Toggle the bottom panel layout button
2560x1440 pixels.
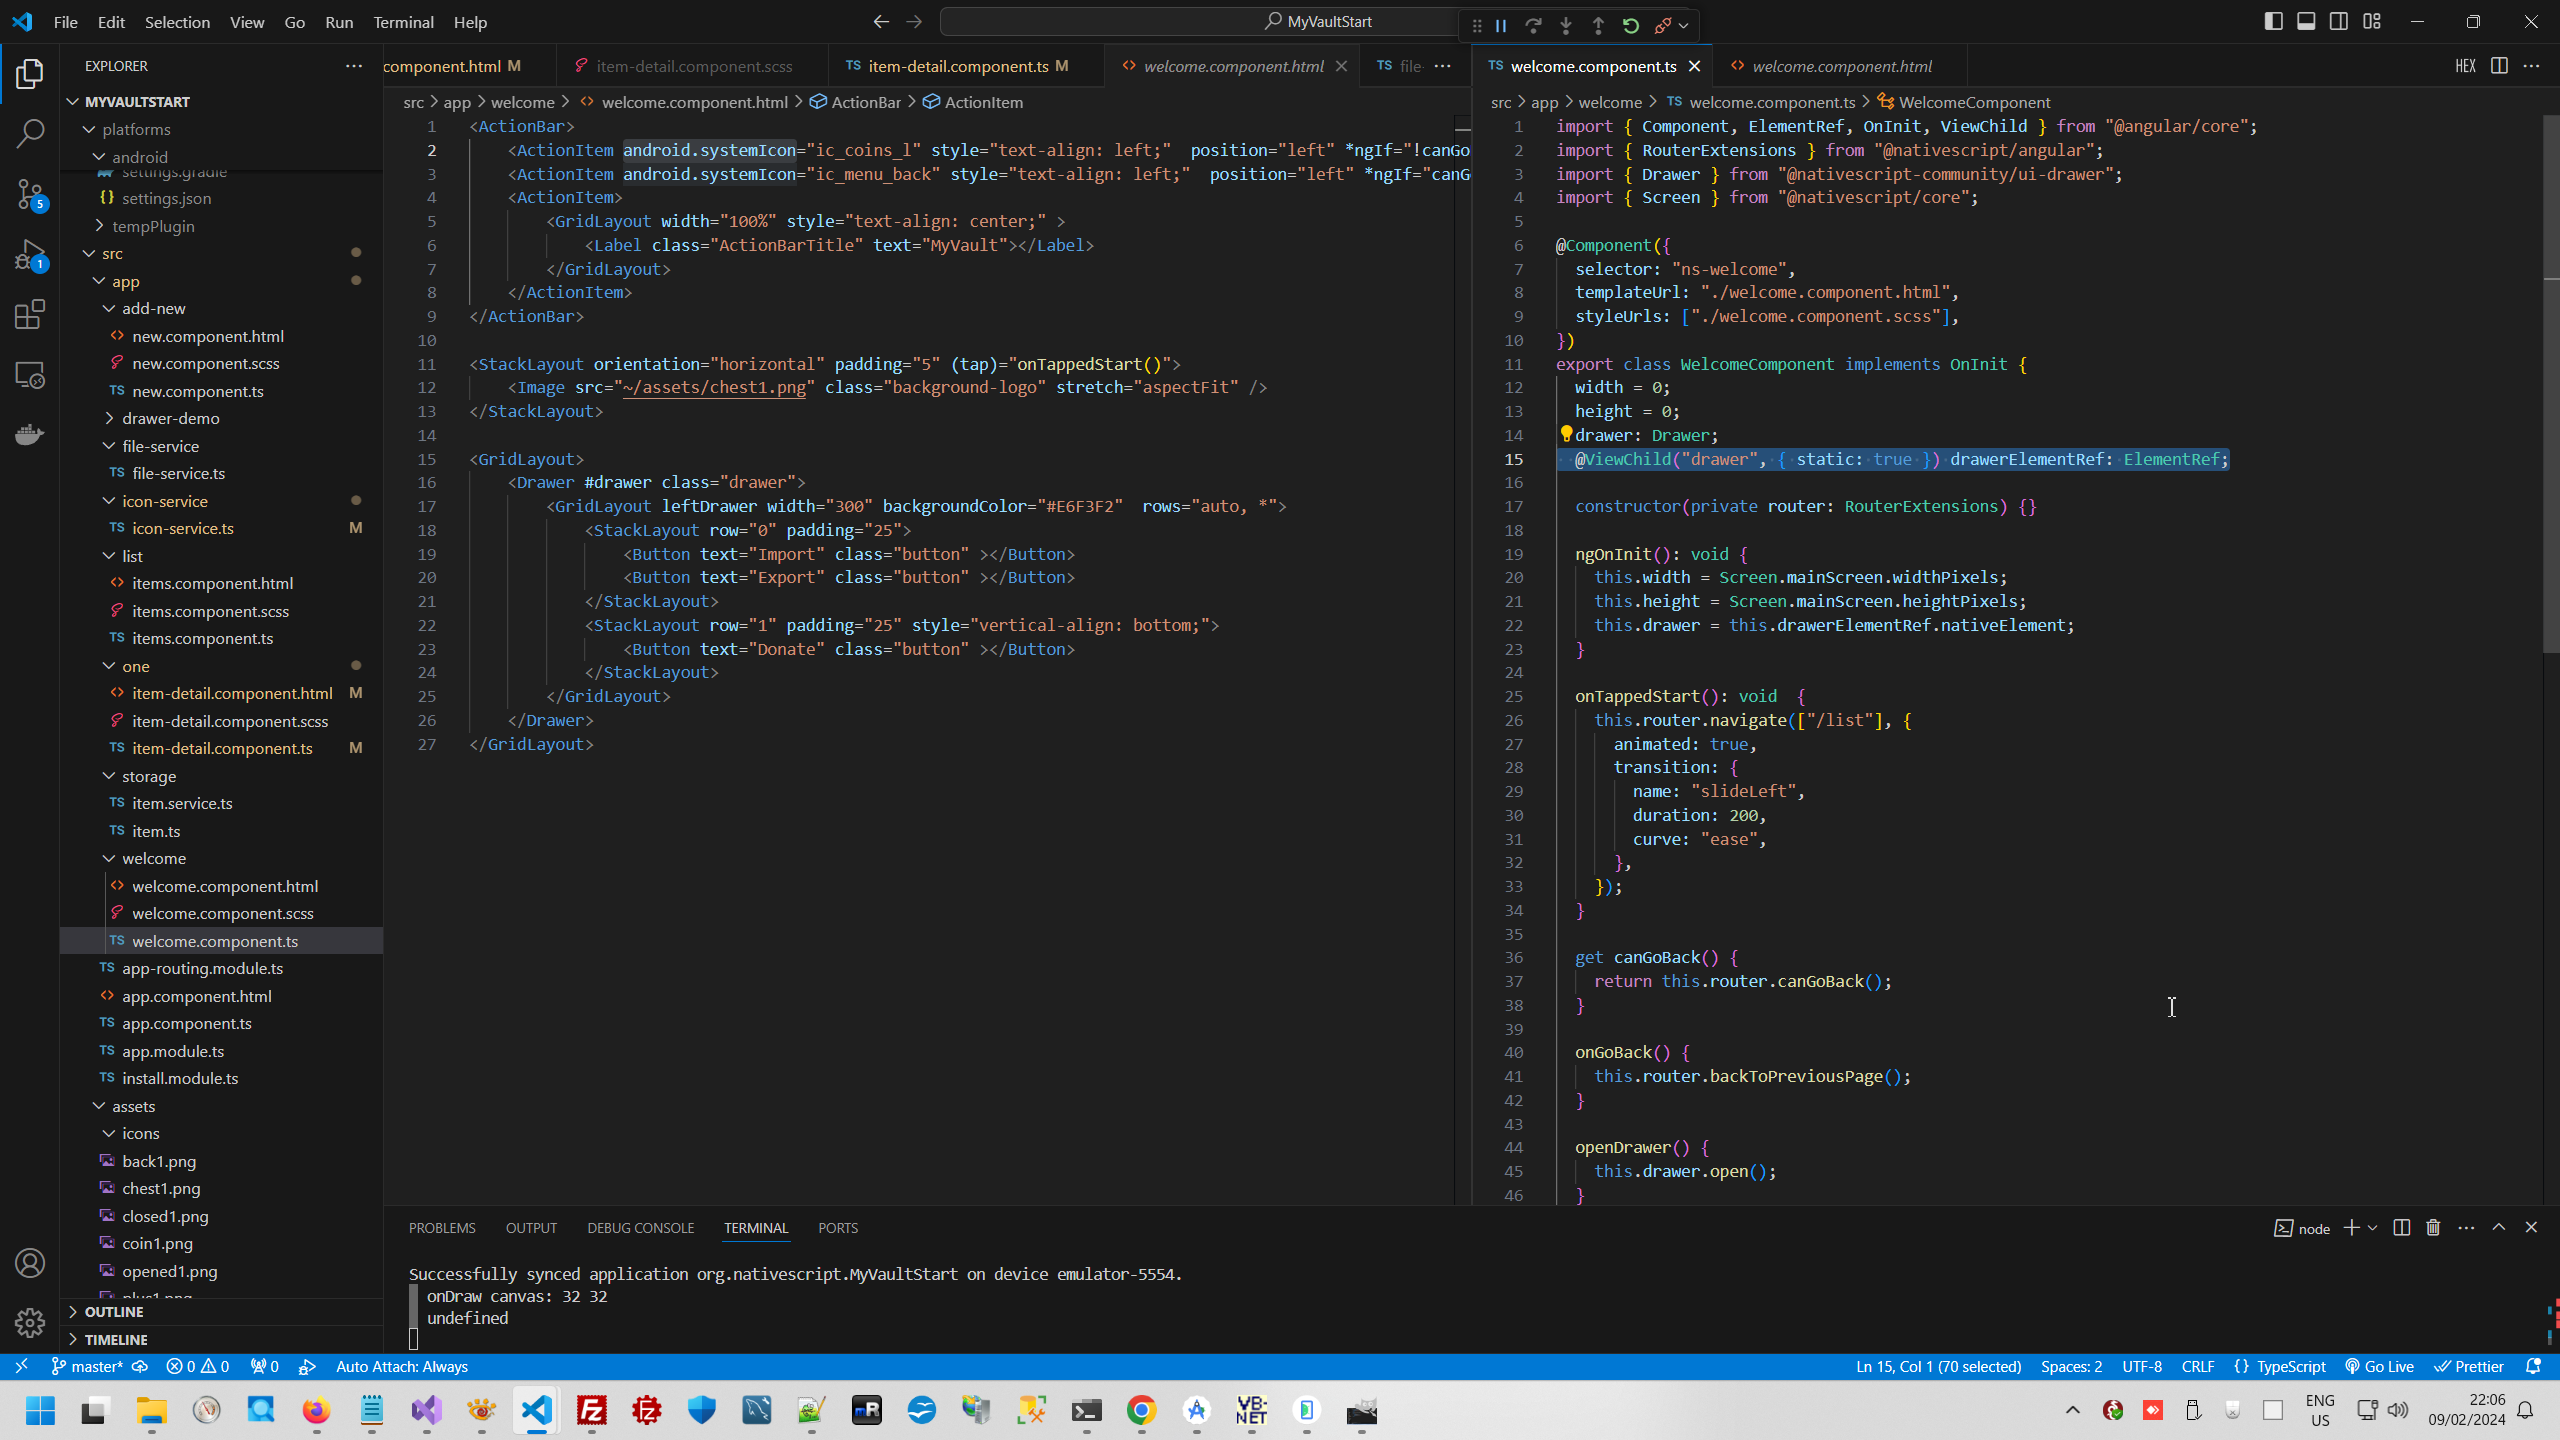click(2306, 21)
